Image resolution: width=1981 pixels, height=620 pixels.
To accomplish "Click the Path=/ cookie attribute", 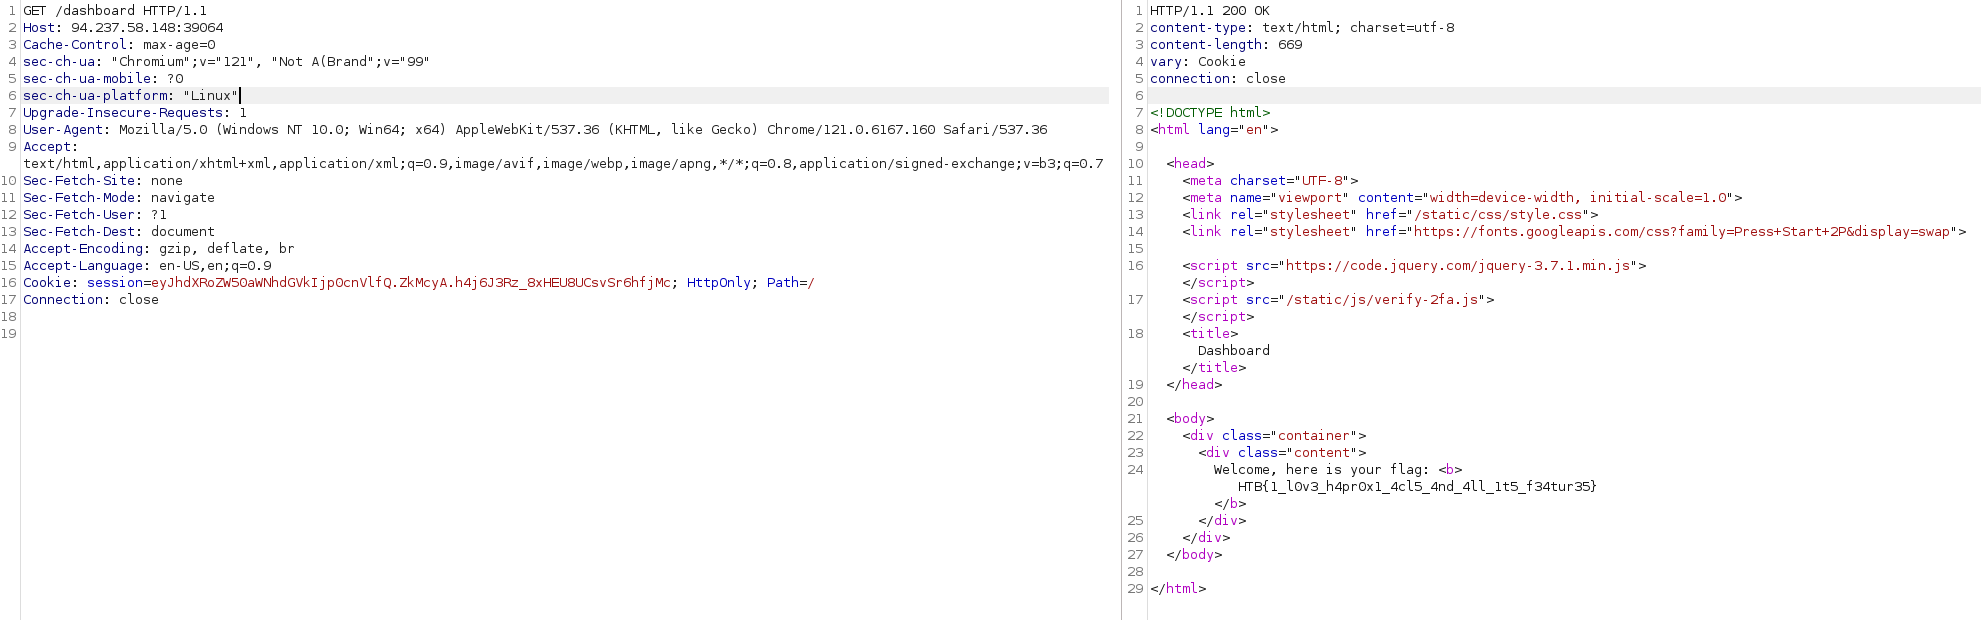I will point(790,283).
